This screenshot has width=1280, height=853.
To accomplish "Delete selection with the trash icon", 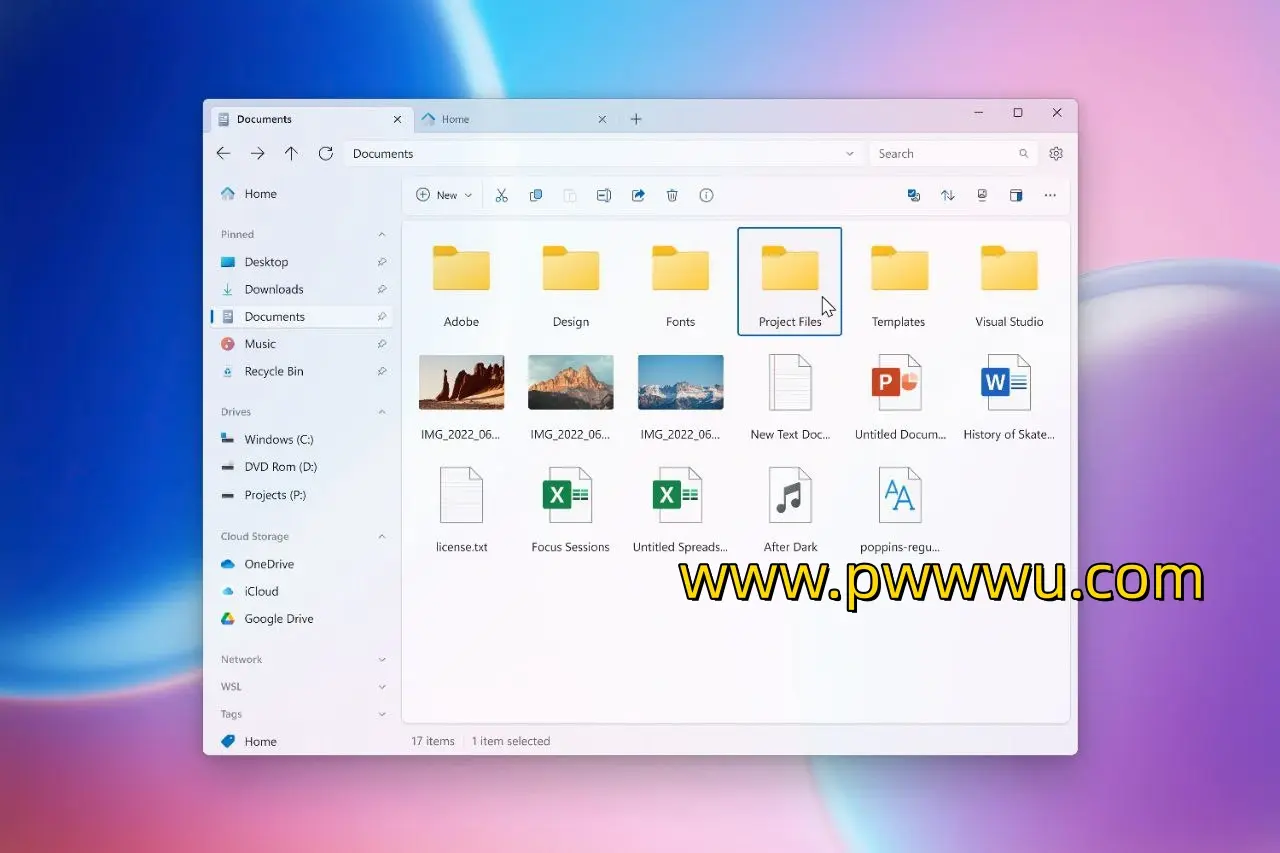I will (672, 196).
